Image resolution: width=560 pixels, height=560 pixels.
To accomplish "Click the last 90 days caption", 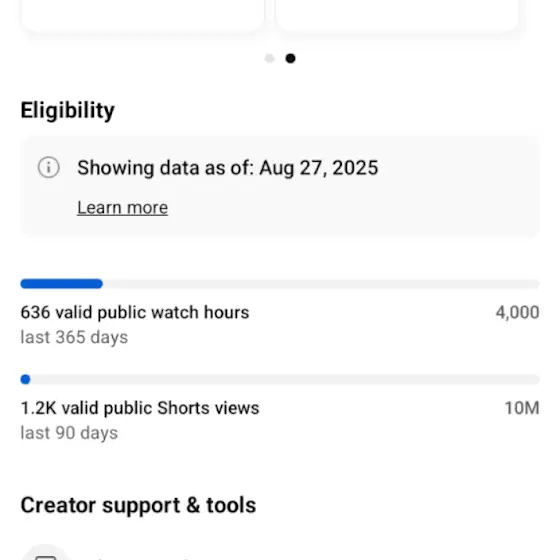I will (x=69, y=433).
